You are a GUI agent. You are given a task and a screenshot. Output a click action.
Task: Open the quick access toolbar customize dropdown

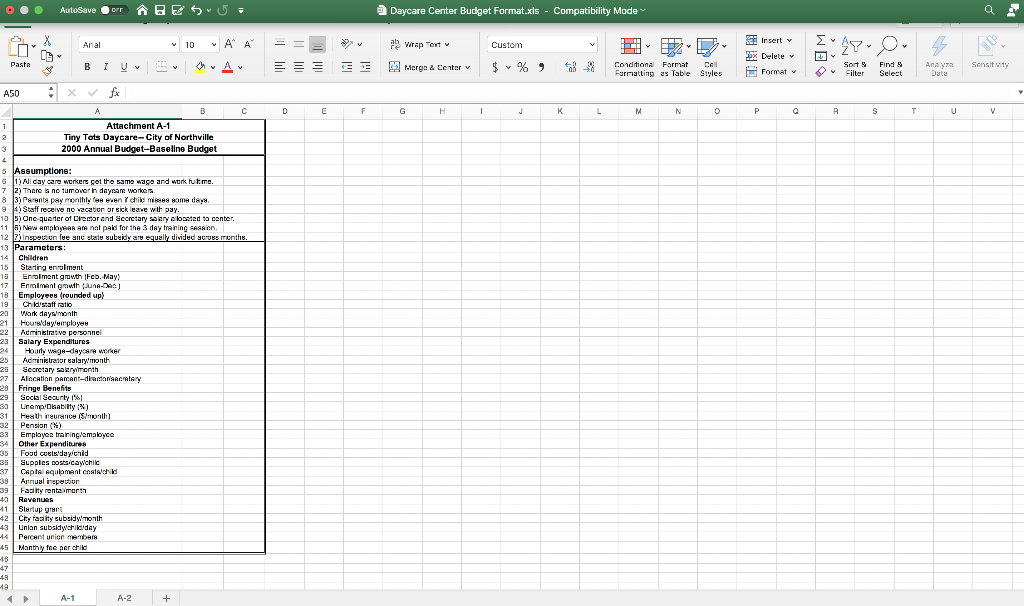[241, 10]
